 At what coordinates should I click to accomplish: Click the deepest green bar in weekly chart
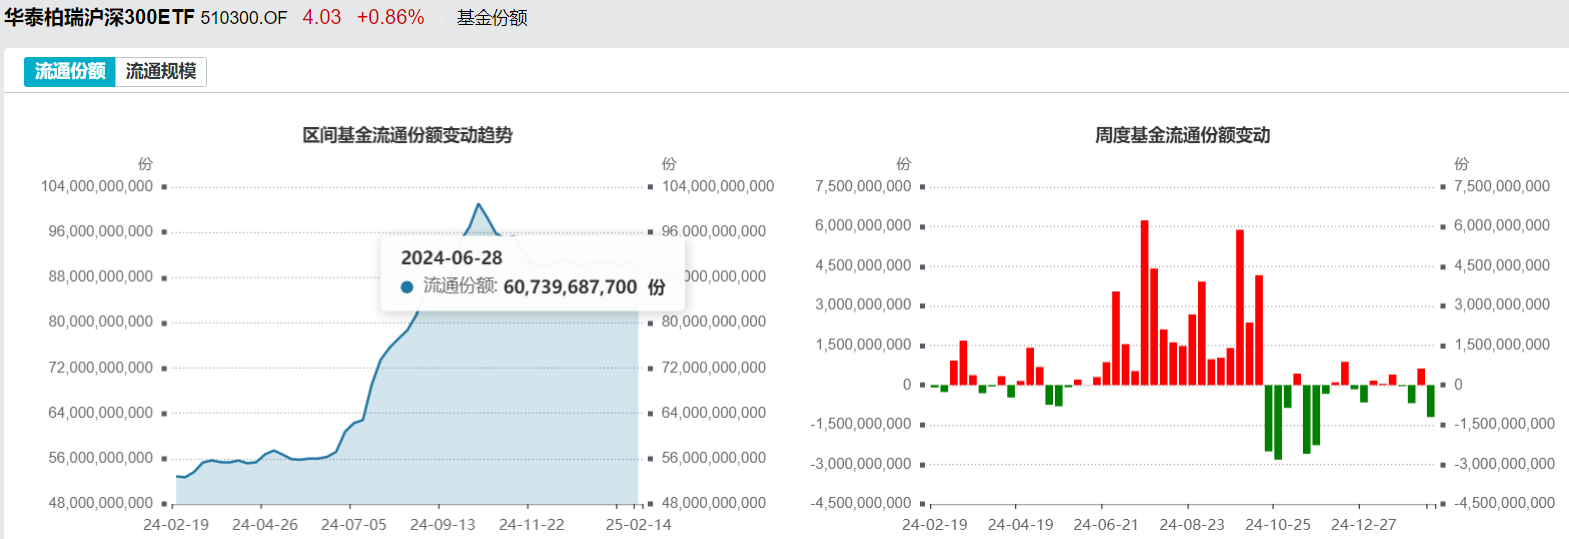1278,422
